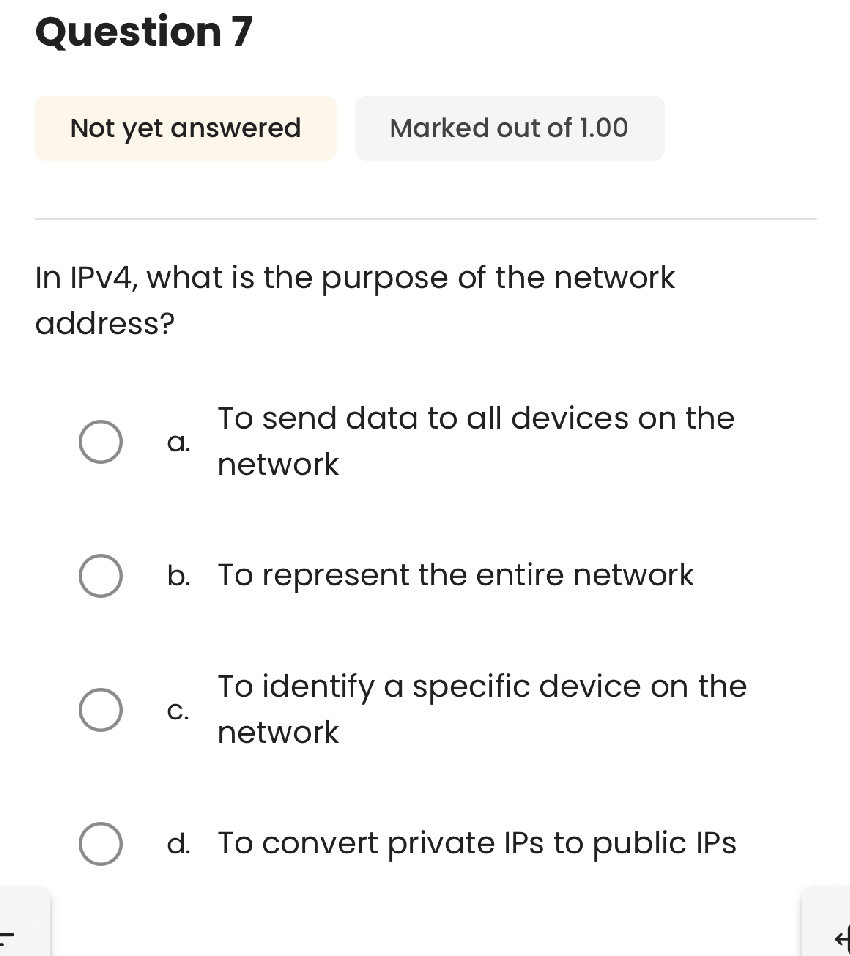Click 'network' in option a's second line
This screenshot has width=850, height=956.
coord(278,464)
